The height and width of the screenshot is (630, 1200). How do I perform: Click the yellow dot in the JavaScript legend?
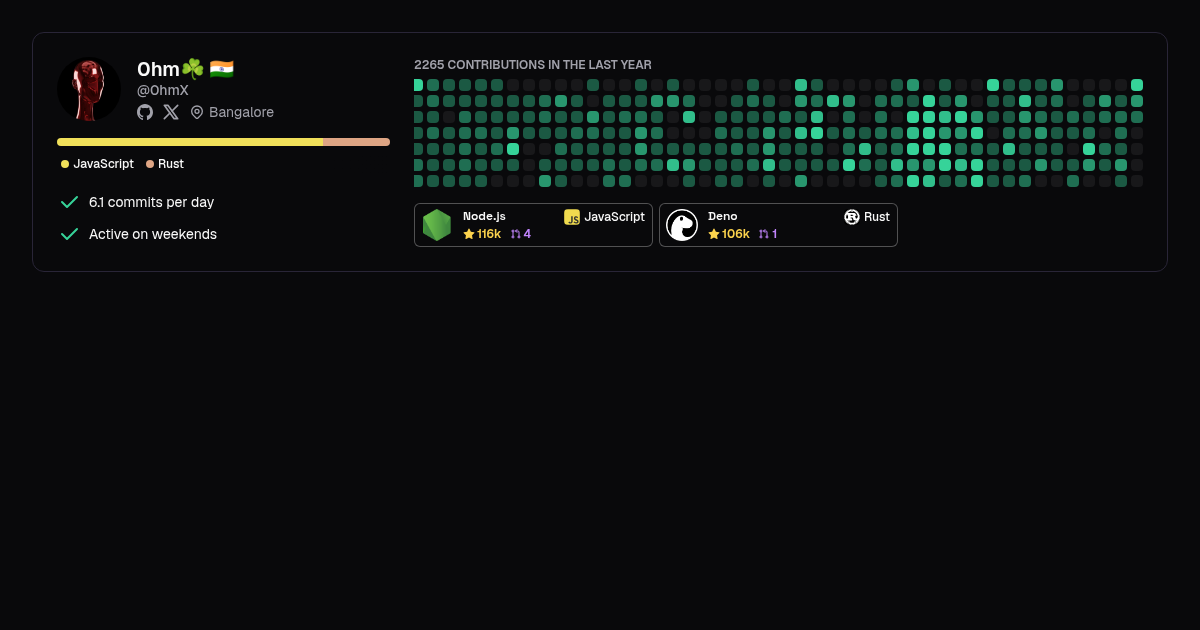pyautogui.click(x=65, y=164)
